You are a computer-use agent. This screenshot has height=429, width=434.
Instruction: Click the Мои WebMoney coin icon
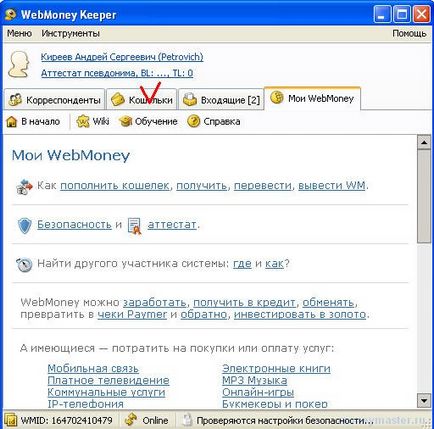[277, 98]
